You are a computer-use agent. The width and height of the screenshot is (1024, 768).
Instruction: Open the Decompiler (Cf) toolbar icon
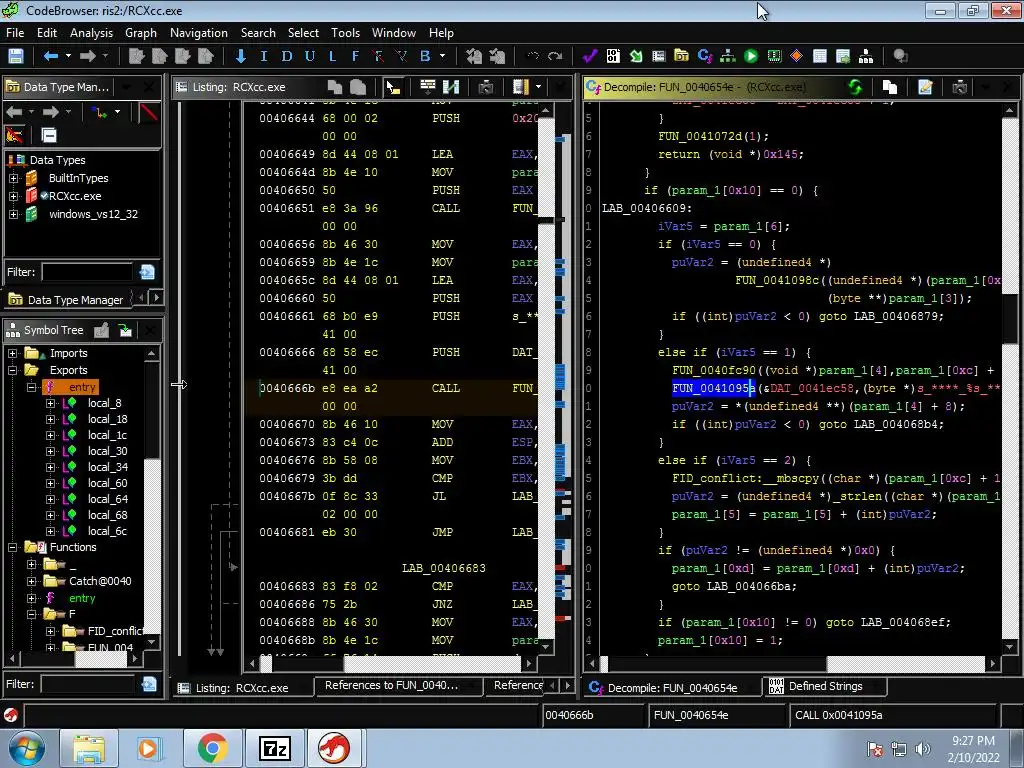(x=705, y=56)
